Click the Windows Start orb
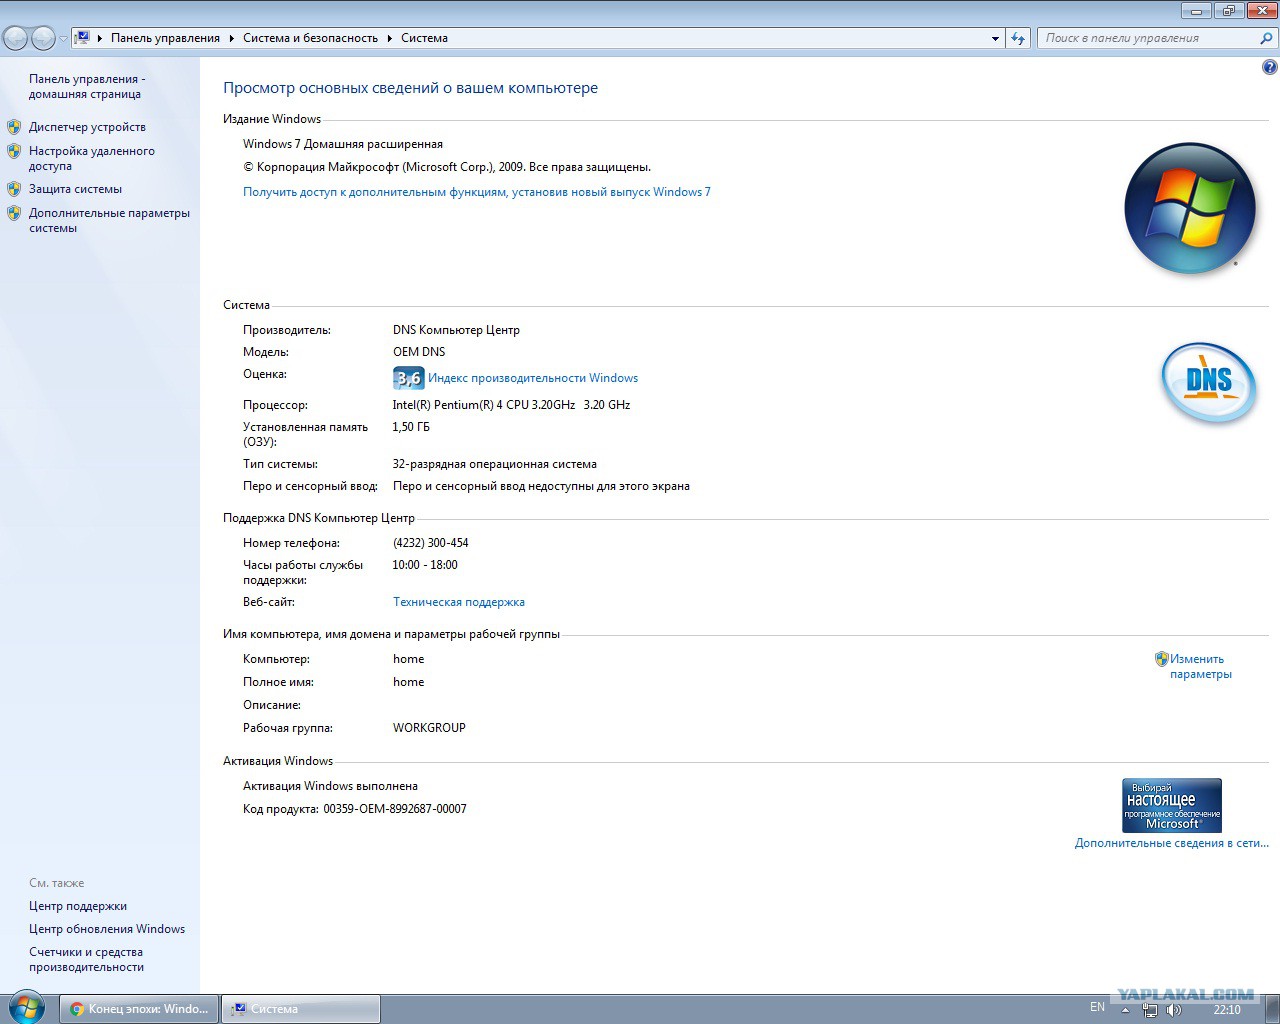Screen dimensions: 1280x1024 coord(26,1008)
